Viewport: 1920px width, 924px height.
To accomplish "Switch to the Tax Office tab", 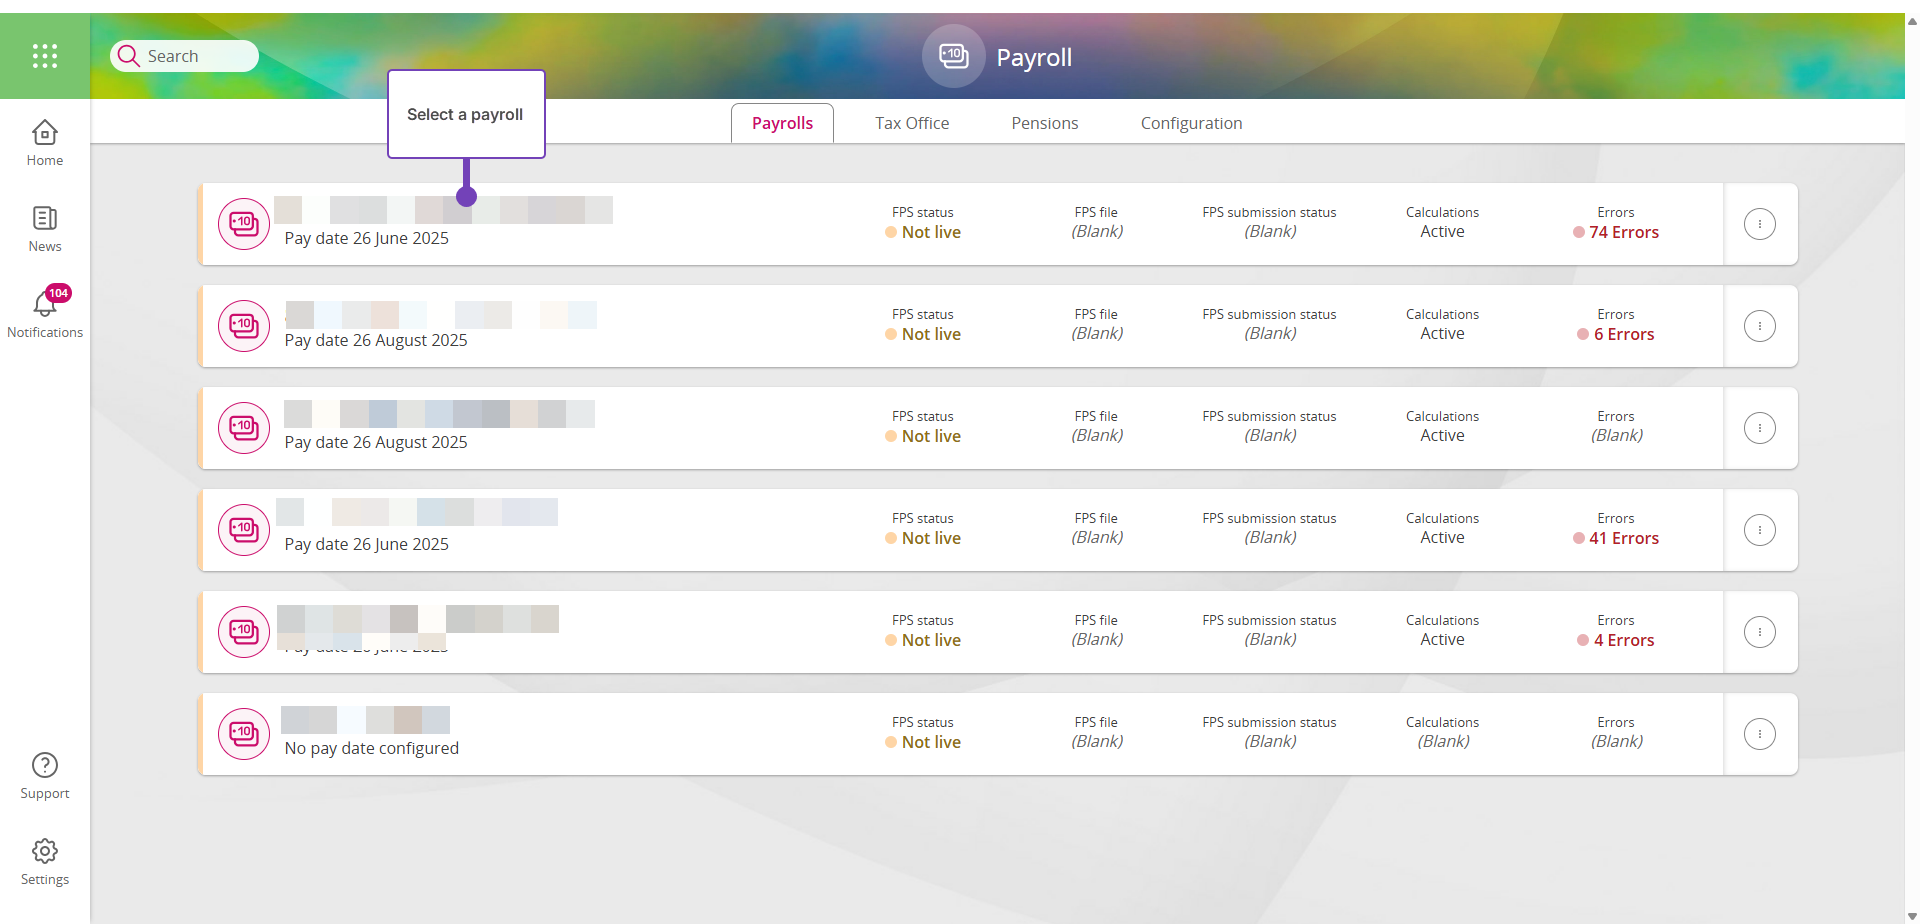I will [x=912, y=123].
